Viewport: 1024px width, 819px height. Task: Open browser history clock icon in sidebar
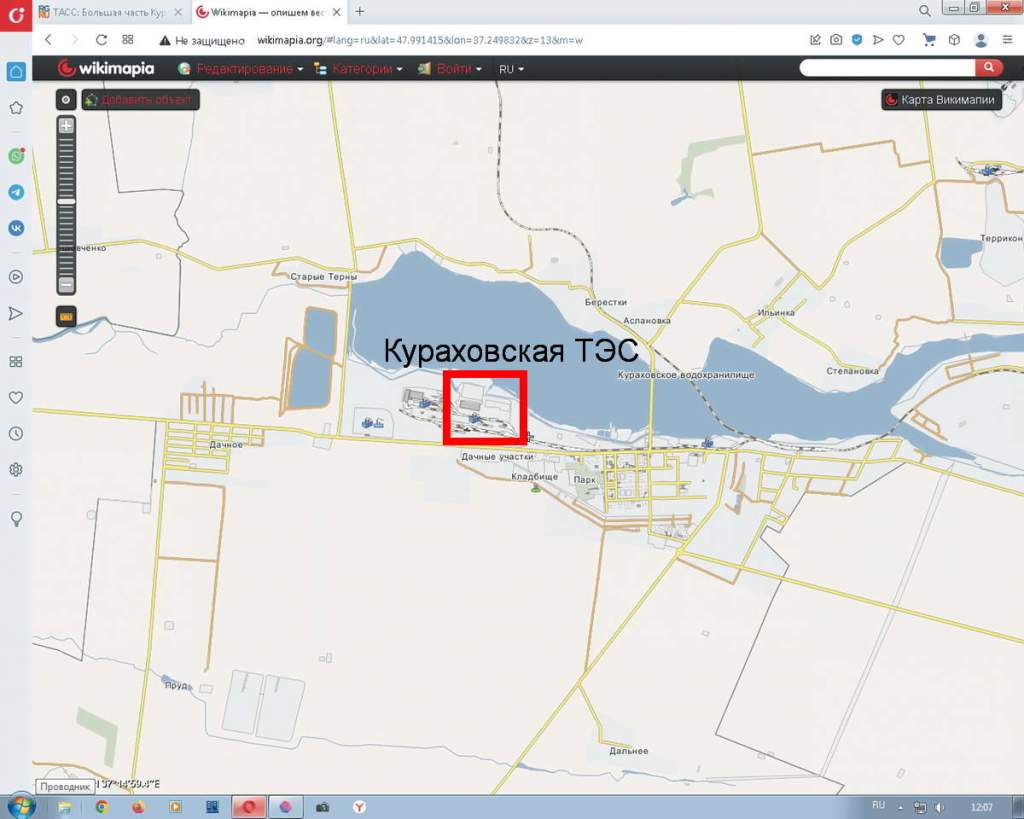[x=16, y=433]
